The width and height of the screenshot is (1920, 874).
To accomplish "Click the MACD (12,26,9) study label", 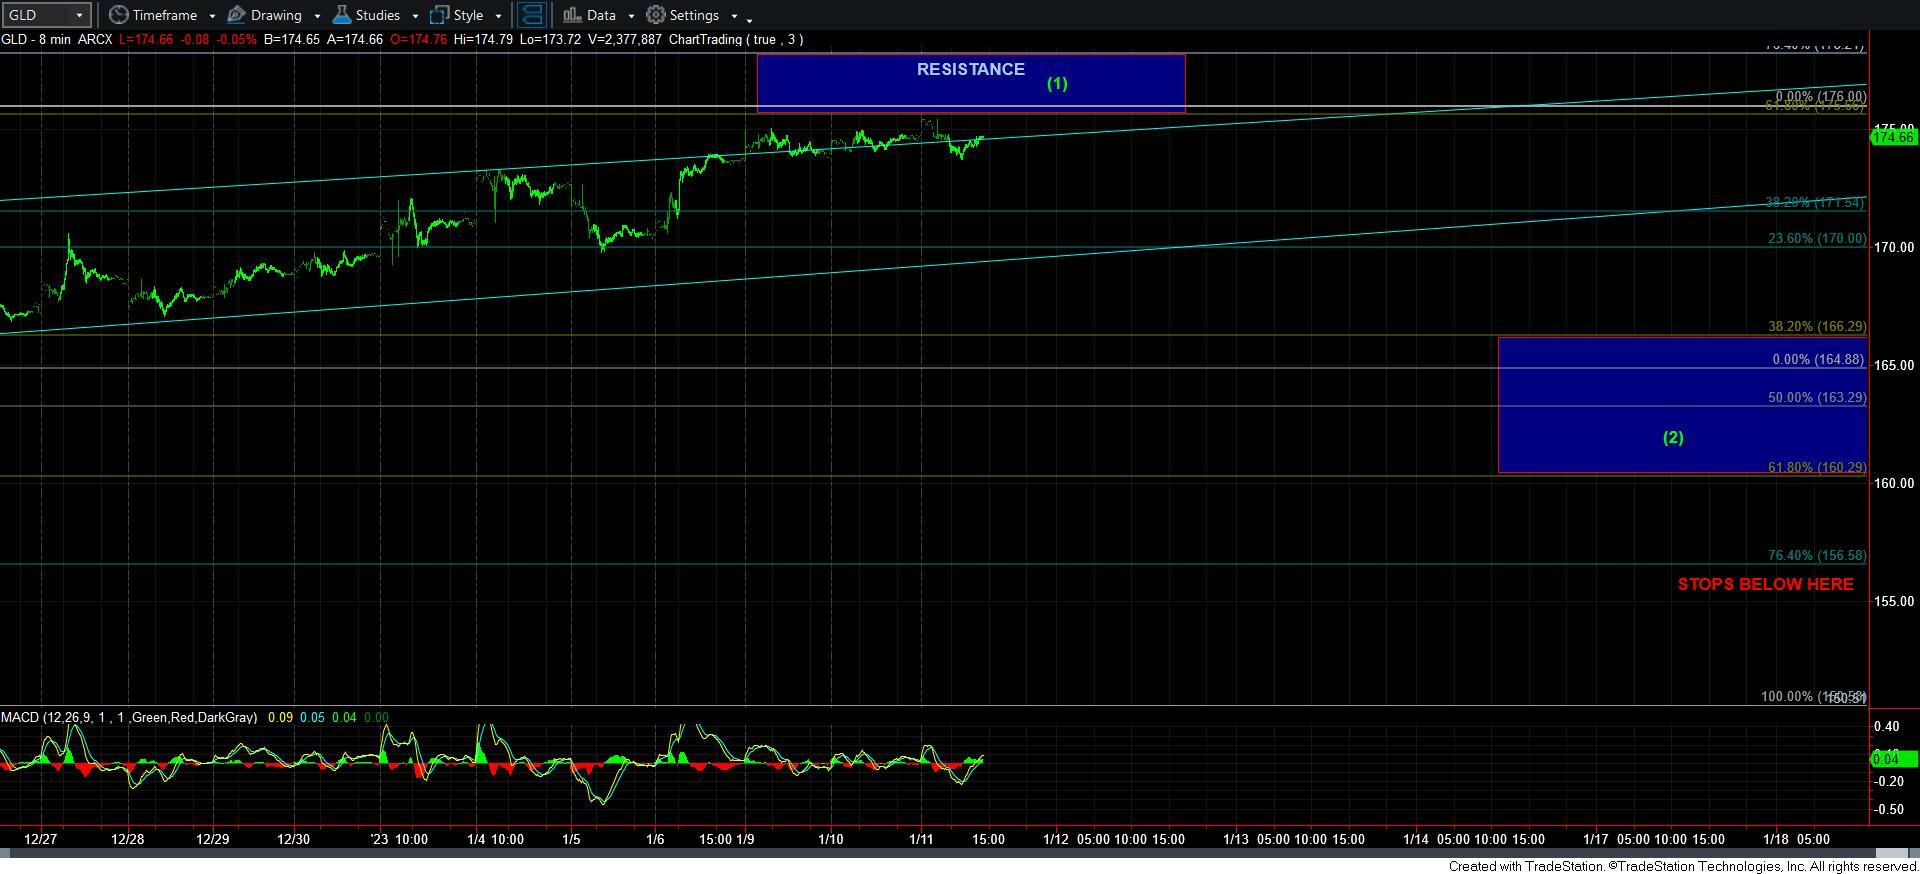I will 128,717.
